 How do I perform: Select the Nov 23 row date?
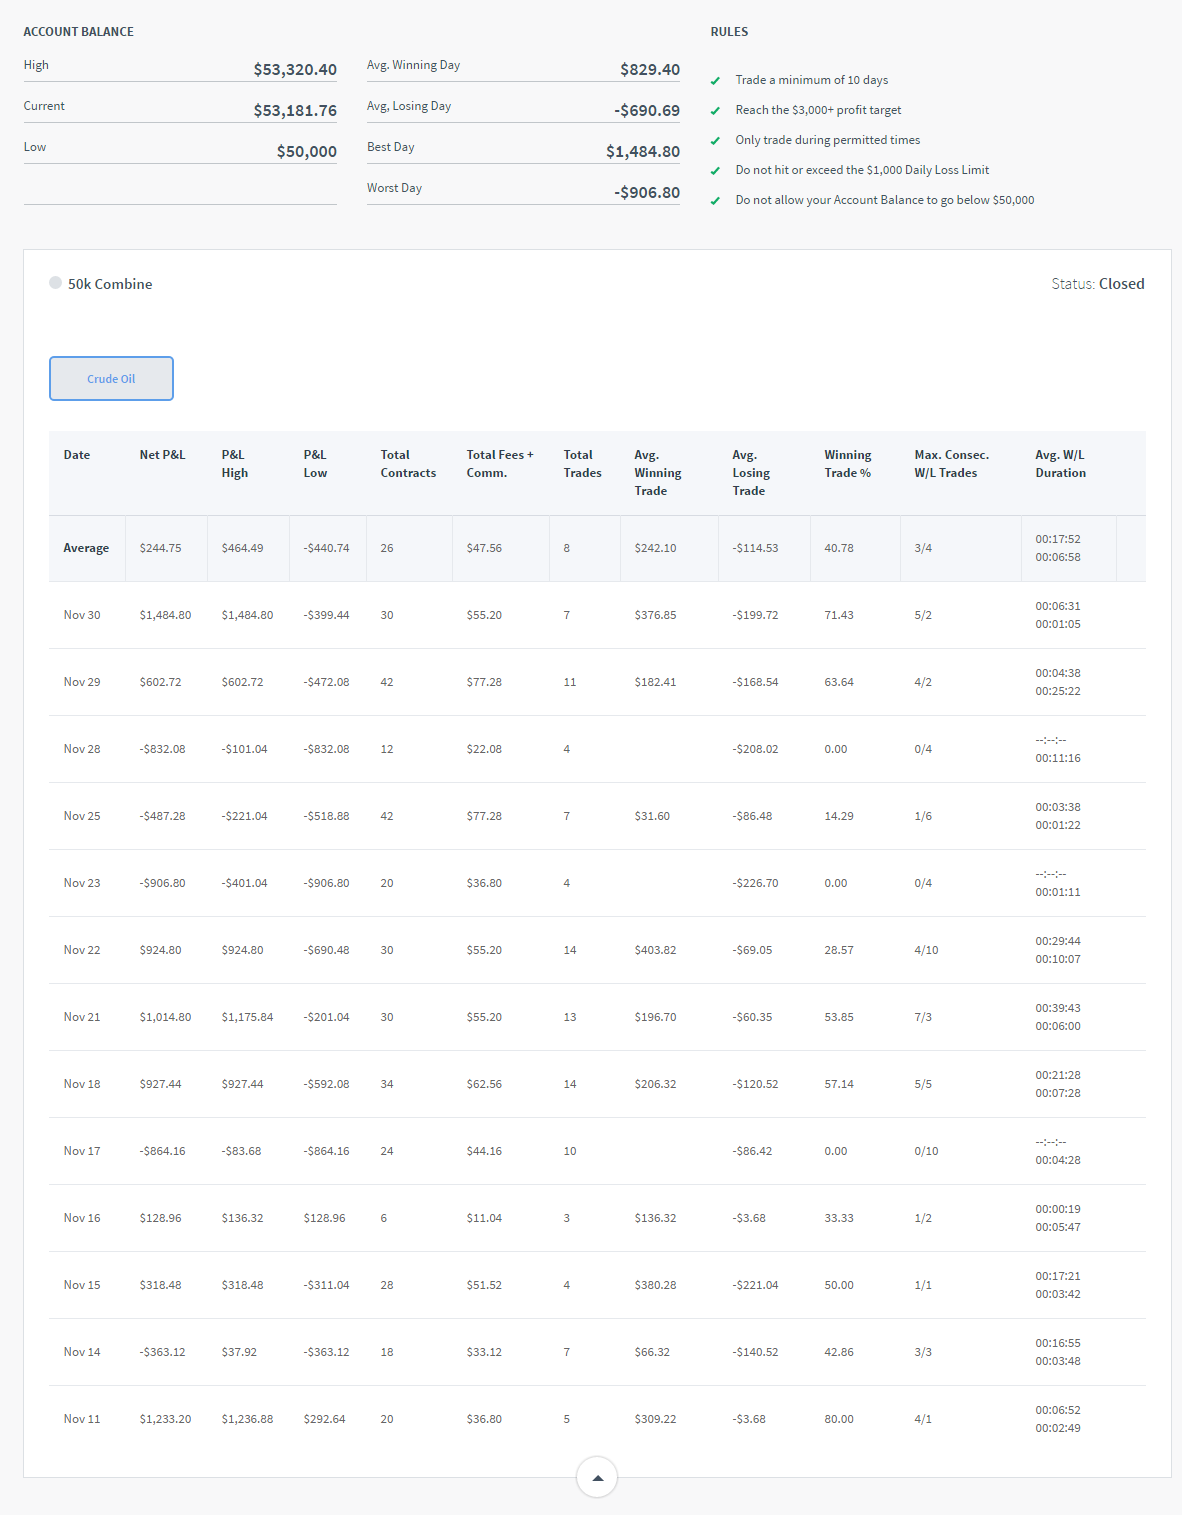pyautogui.click(x=82, y=883)
